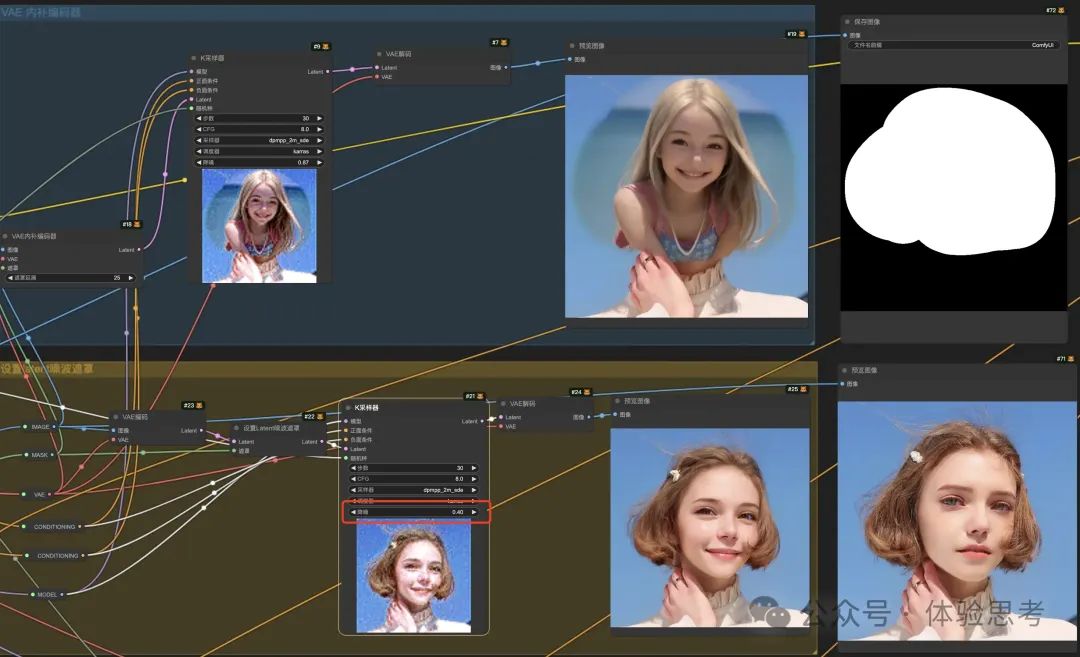Open sampler dropdown in bottom K采样器 node
This screenshot has width=1080, height=657.
412,490
